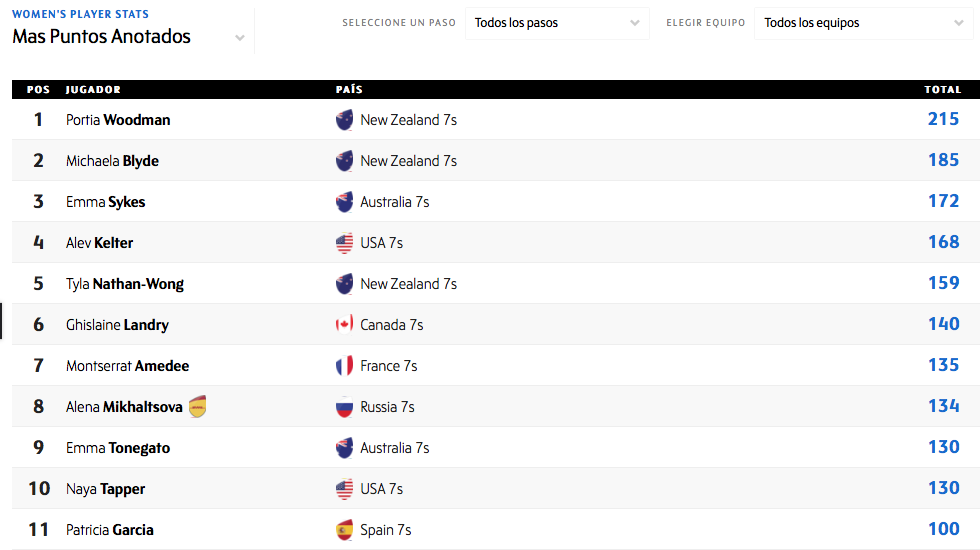Click Emma Tonegato's total of 130
Image resolution: width=980 pixels, height=550 pixels.
943,447
